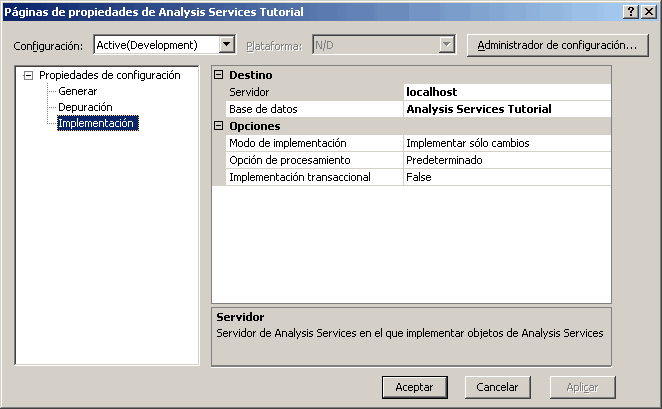Viewport: 662px width, 409px height.
Task: Click the False transactional value
Action: point(507,177)
